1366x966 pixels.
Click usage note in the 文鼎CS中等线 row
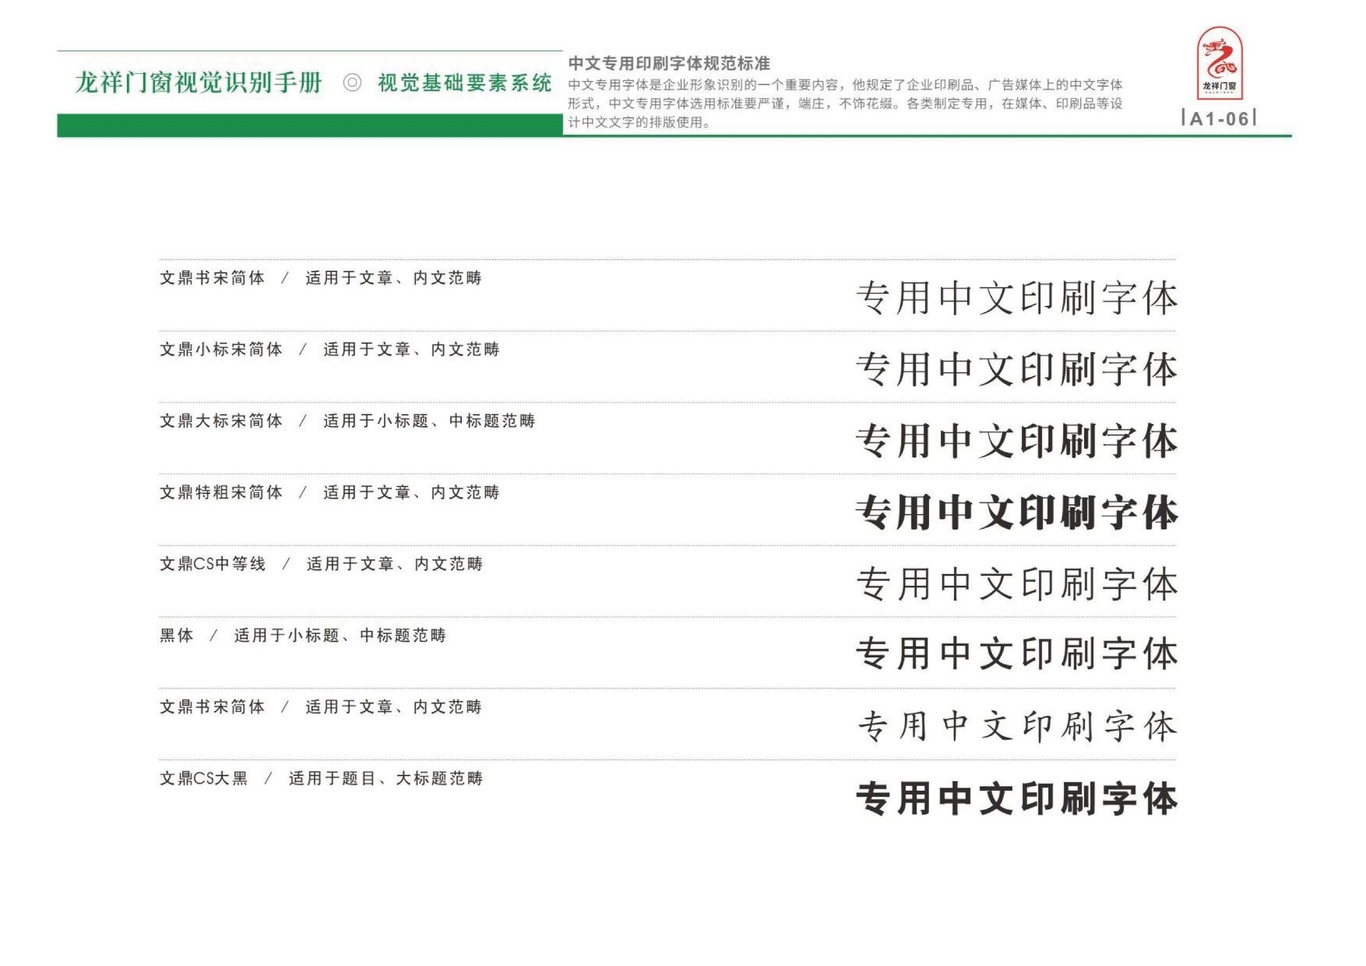[394, 564]
